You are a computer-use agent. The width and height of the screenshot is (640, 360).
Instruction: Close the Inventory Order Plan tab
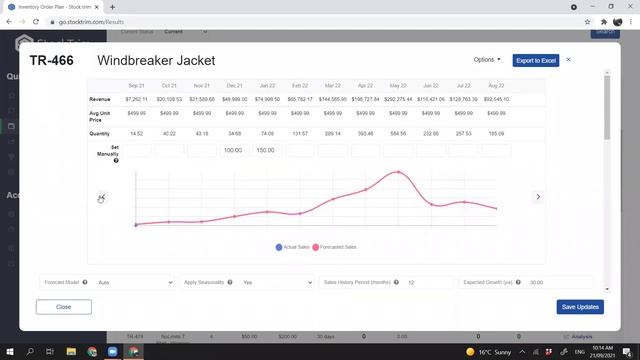click(97, 7)
